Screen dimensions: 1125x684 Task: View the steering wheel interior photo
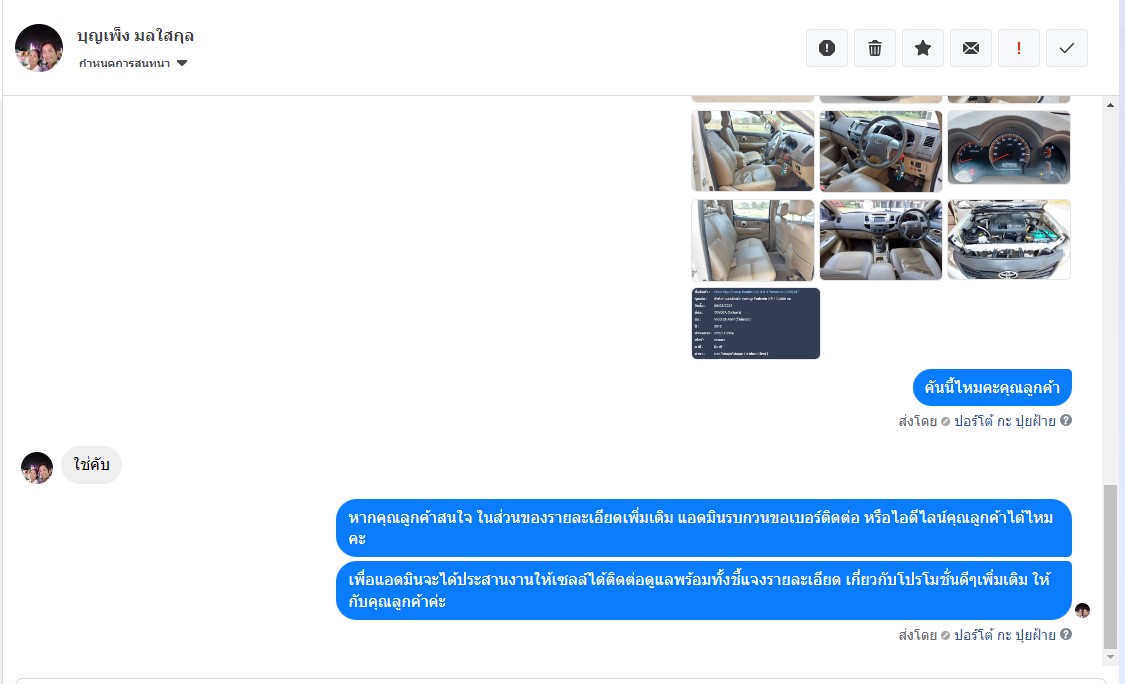[880, 151]
